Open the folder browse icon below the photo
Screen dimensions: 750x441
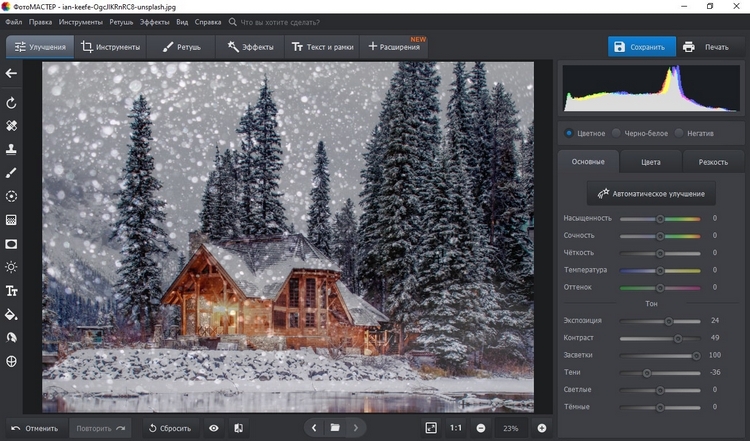(335, 428)
